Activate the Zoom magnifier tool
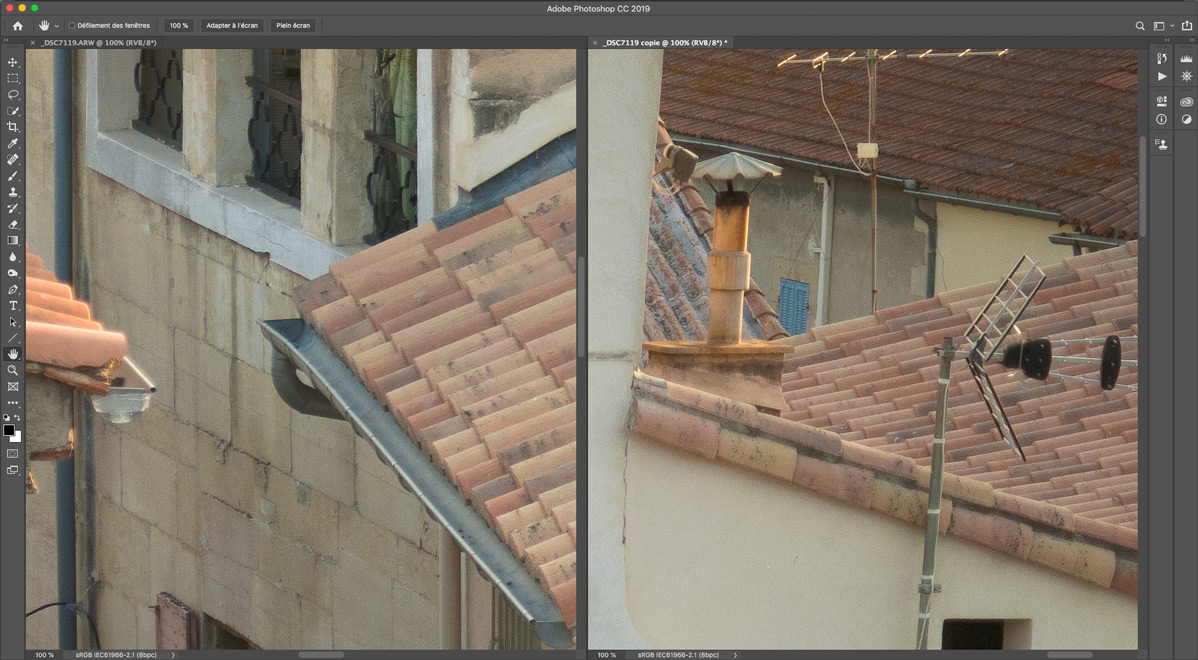Image resolution: width=1198 pixels, height=660 pixels. [x=13, y=370]
